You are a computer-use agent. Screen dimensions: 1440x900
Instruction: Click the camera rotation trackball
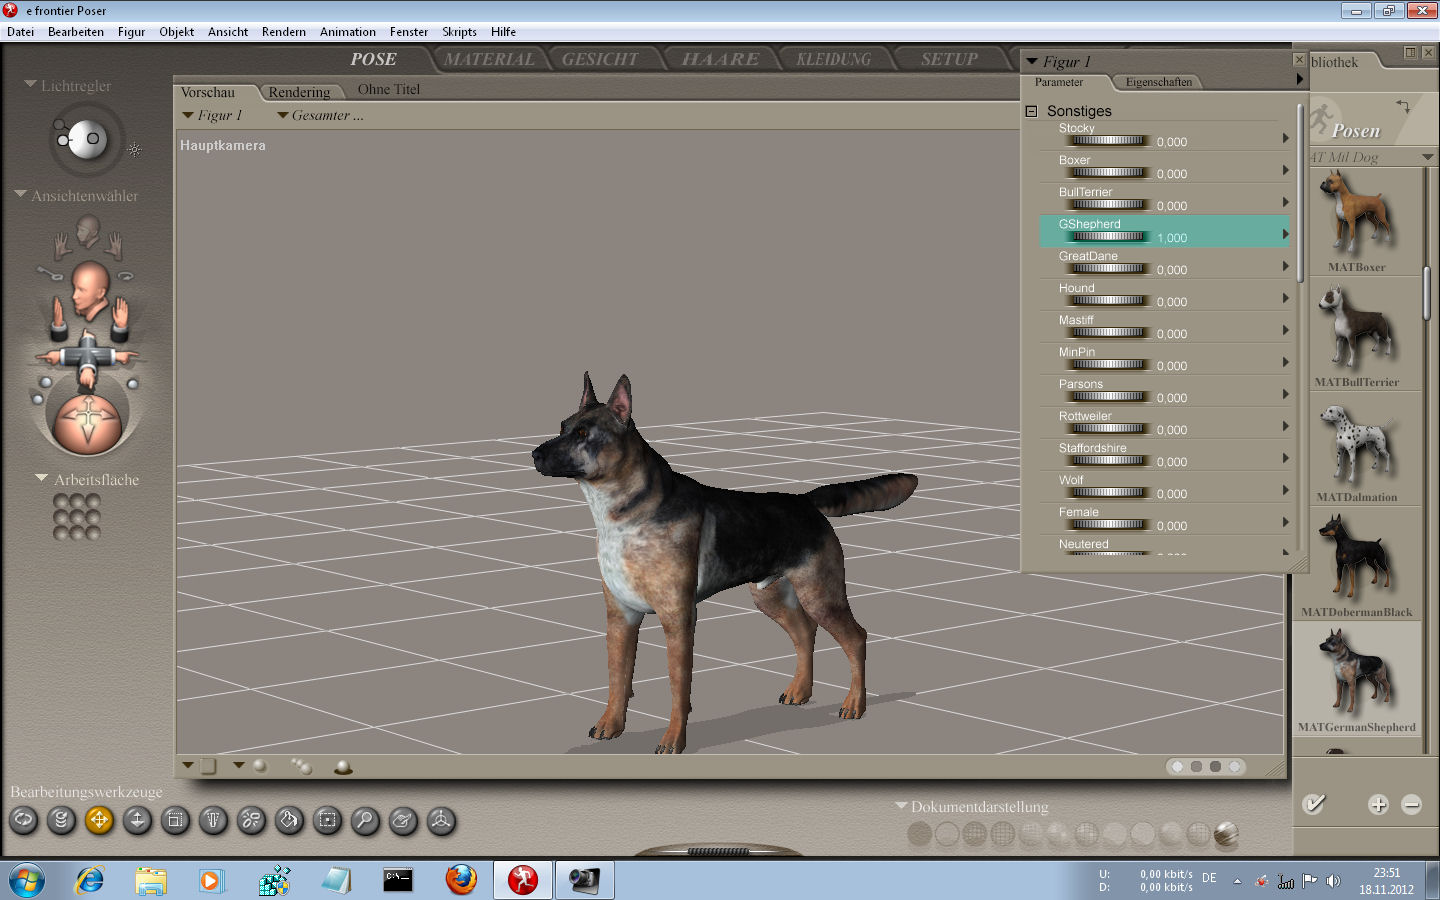click(x=88, y=423)
